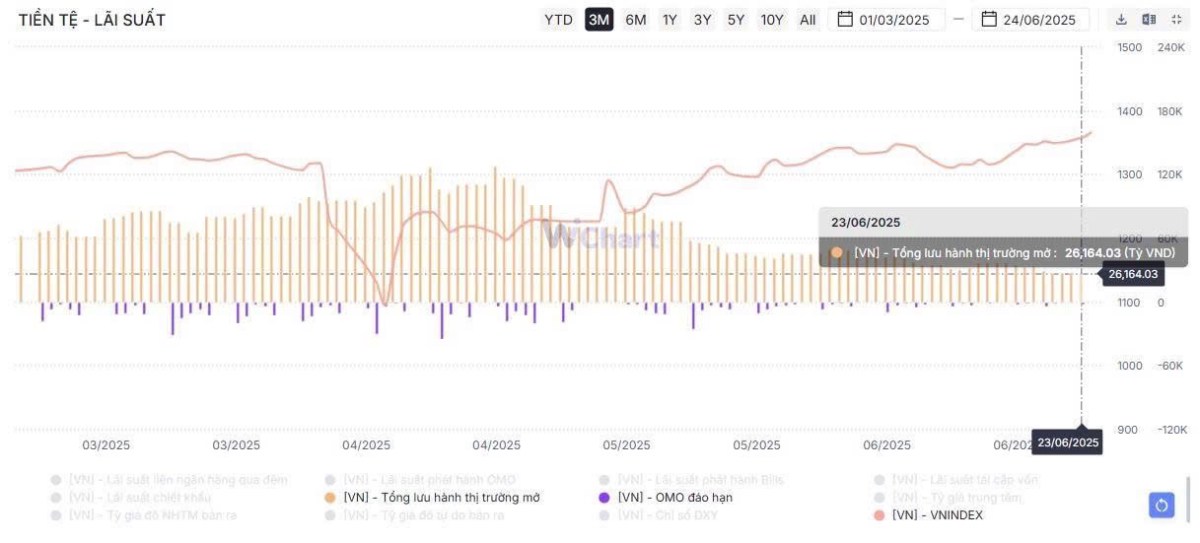Click the collapse/fullscreen chart icon

[x=1176, y=20]
